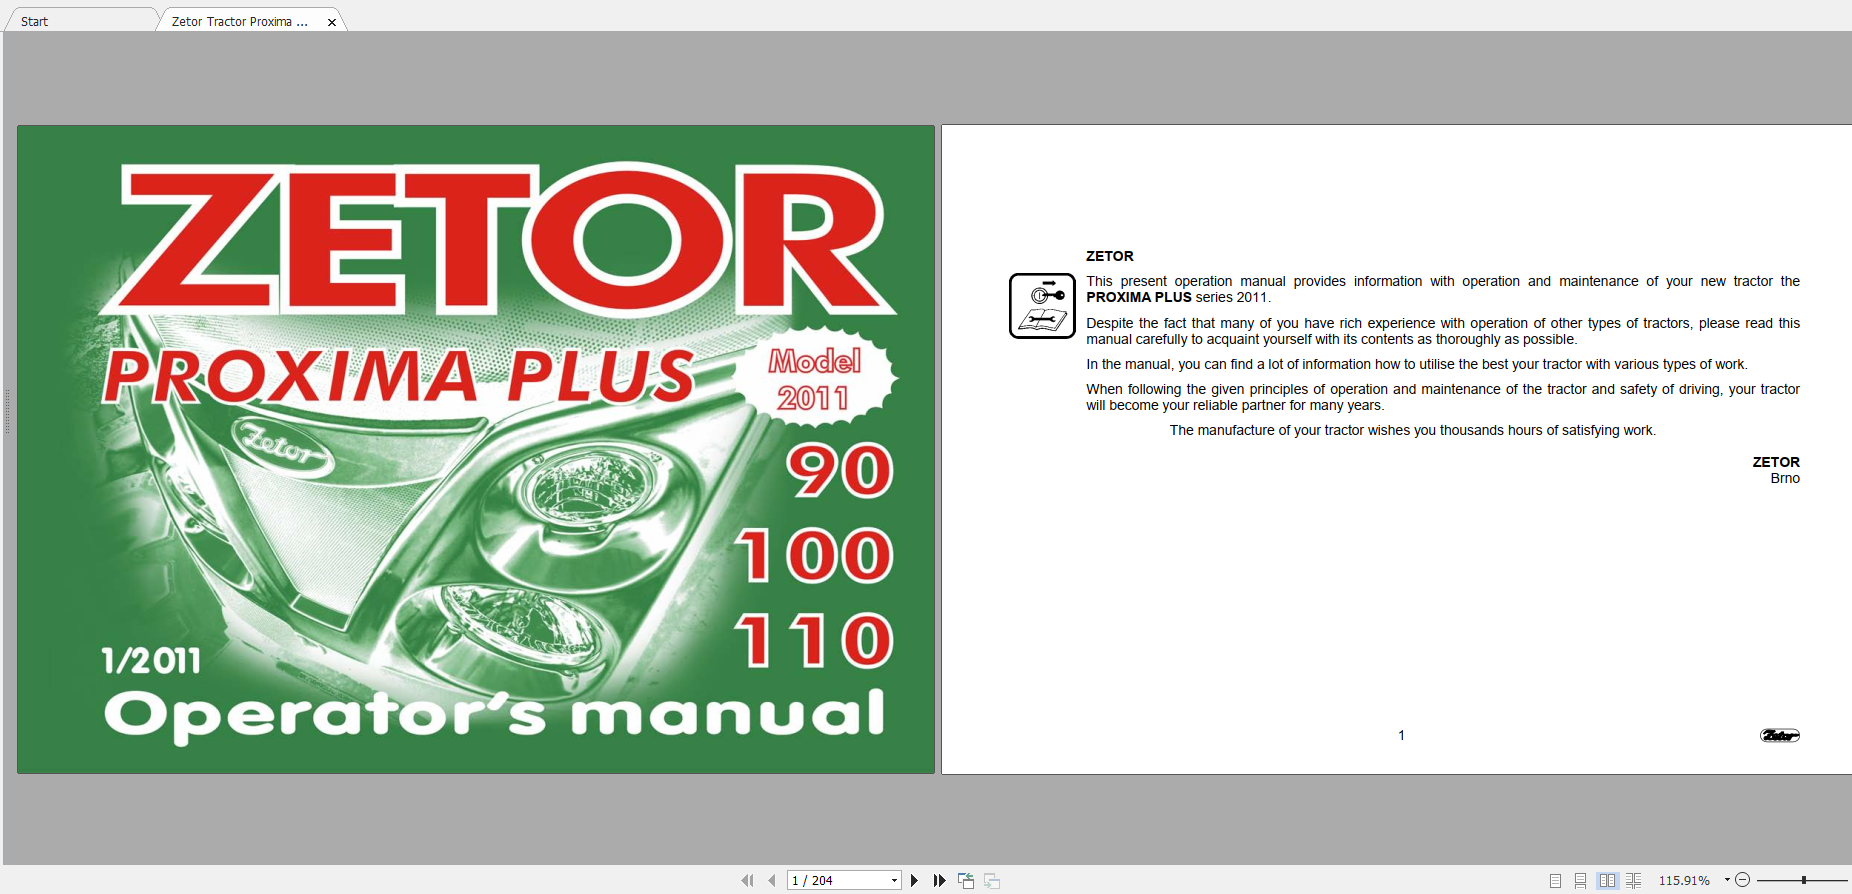The width and height of the screenshot is (1852, 894).
Task: Click the 'Model 2011' badge on cover
Action: (x=815, y=379)
